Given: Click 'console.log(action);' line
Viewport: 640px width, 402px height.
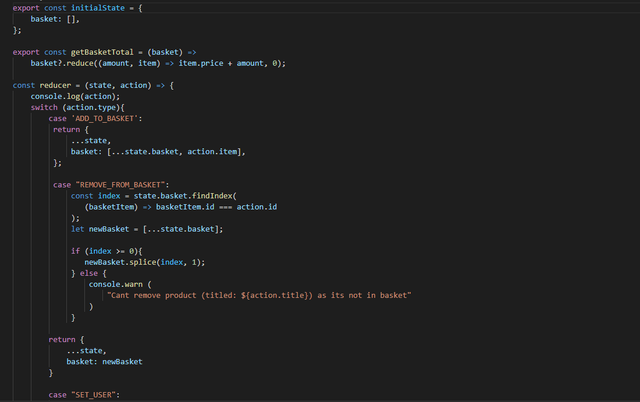Looking at the screenshot, I should [x=75, y=96].
